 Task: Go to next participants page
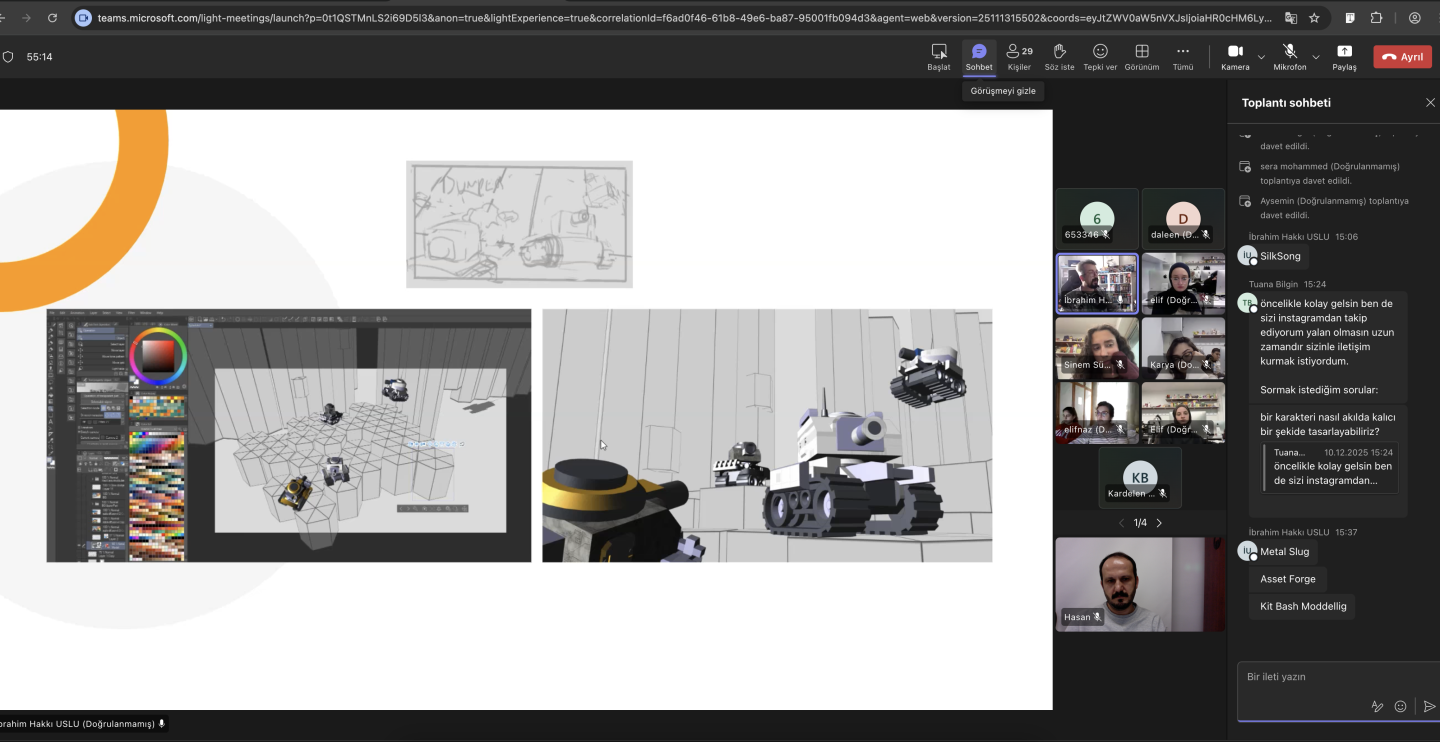click(x=1159, y=523)
